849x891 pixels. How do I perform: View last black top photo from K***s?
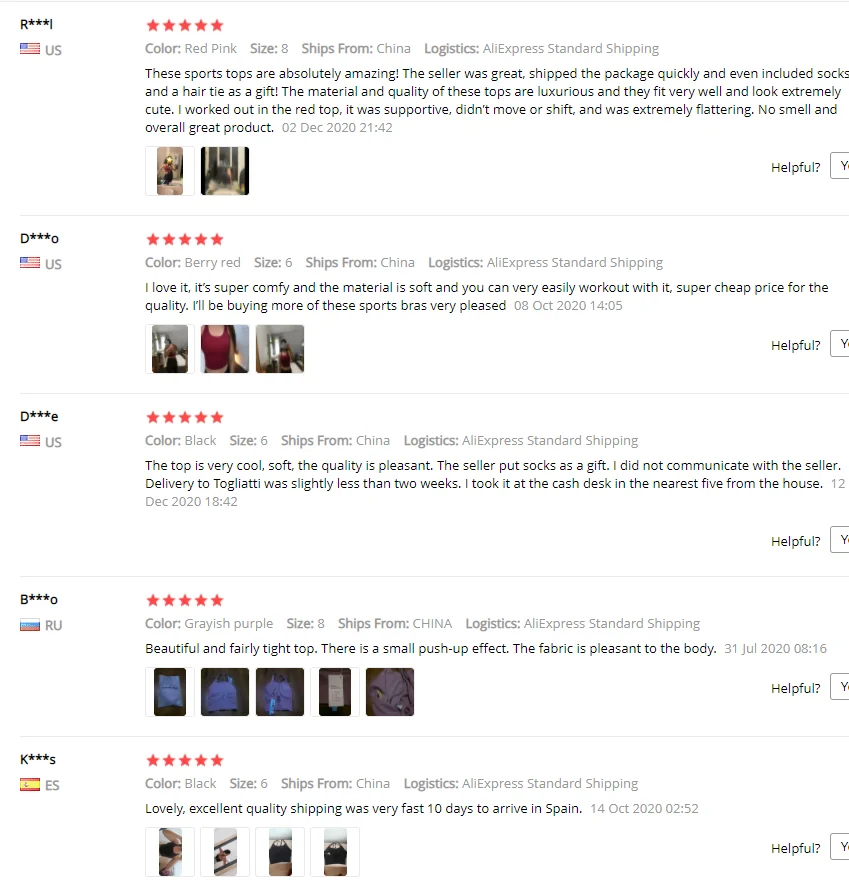(x=335, y=852)
